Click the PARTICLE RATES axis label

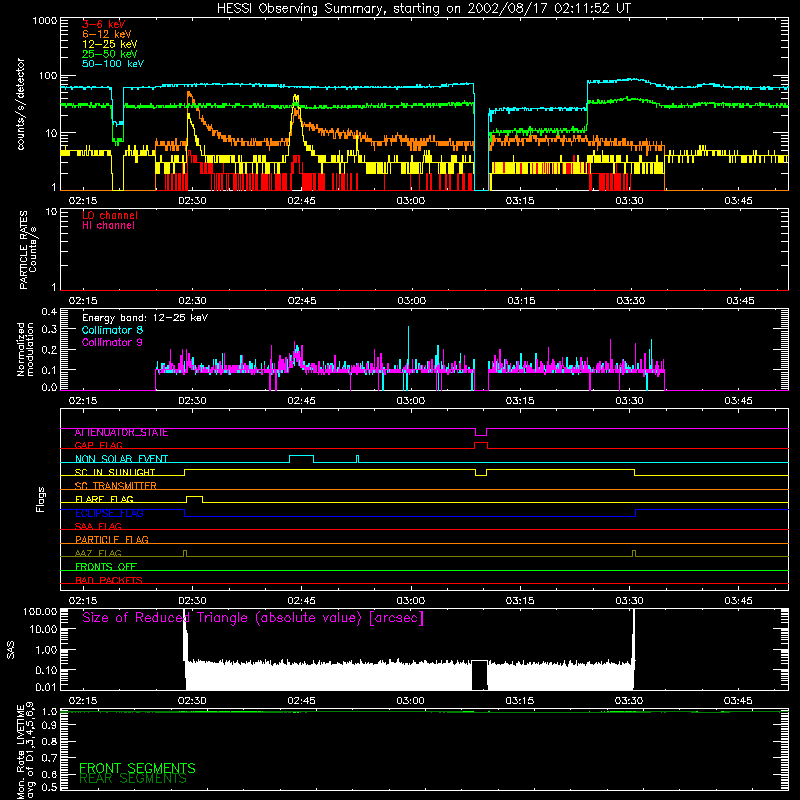tap(23, 250)
